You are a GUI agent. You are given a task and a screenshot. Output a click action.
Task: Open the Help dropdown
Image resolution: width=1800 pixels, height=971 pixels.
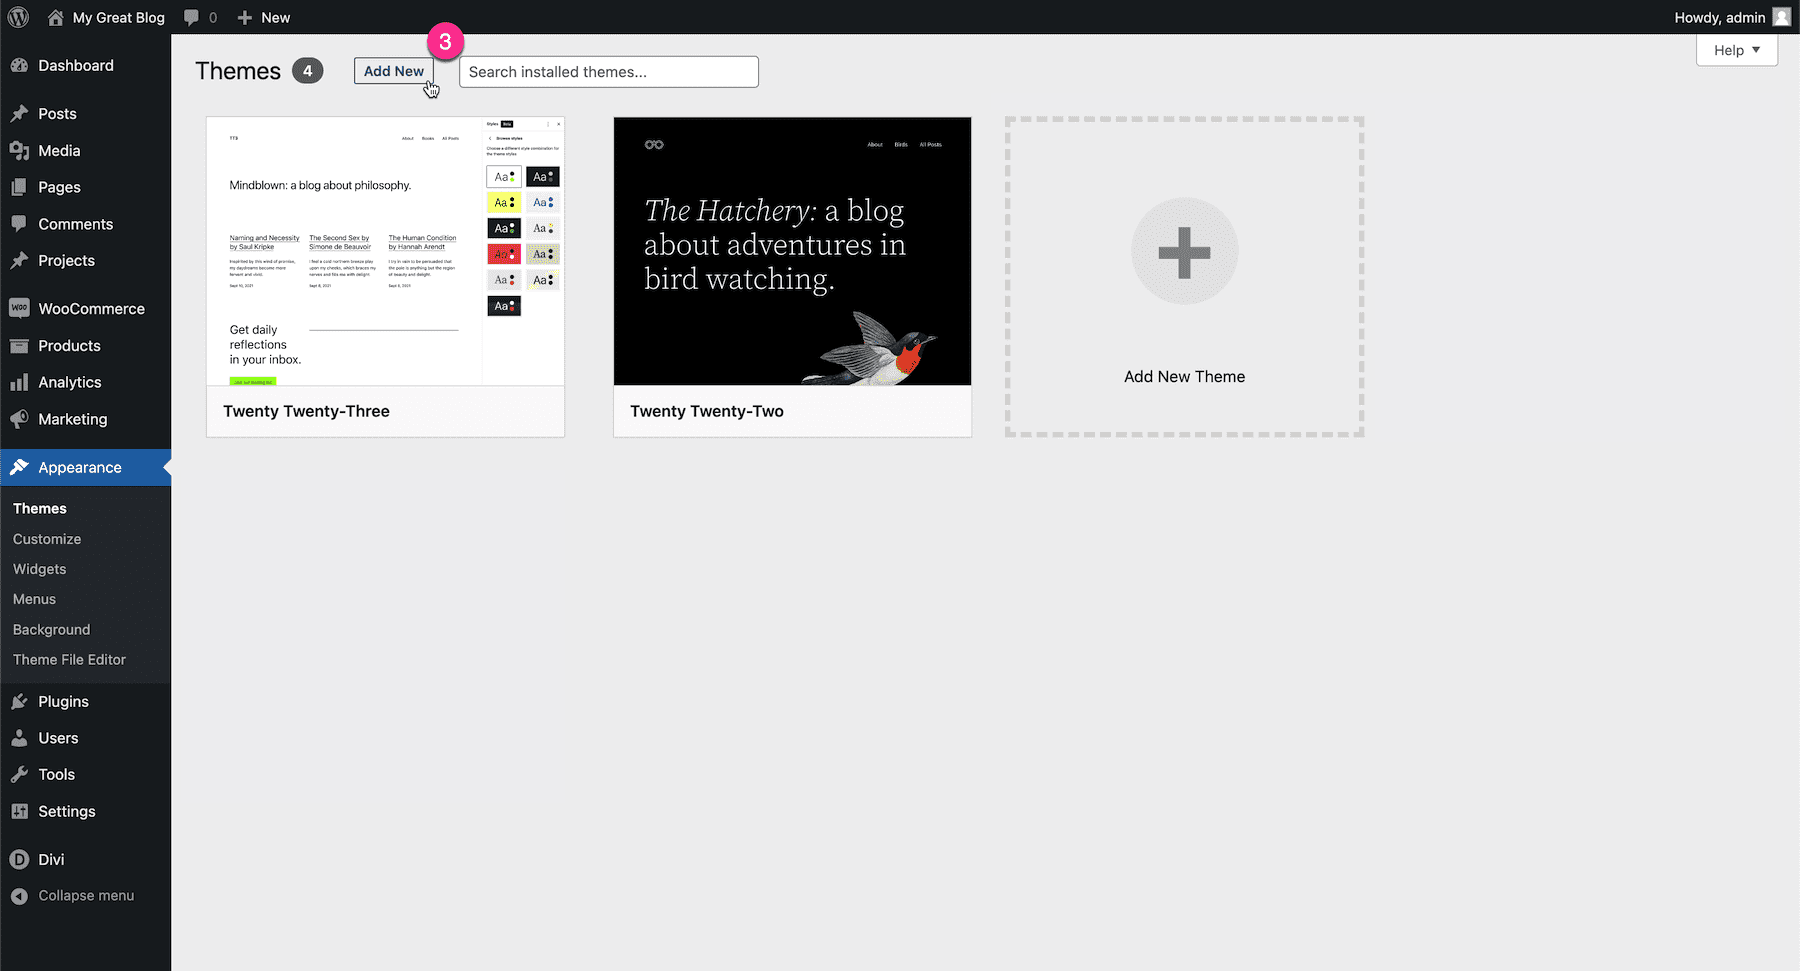1736,50
